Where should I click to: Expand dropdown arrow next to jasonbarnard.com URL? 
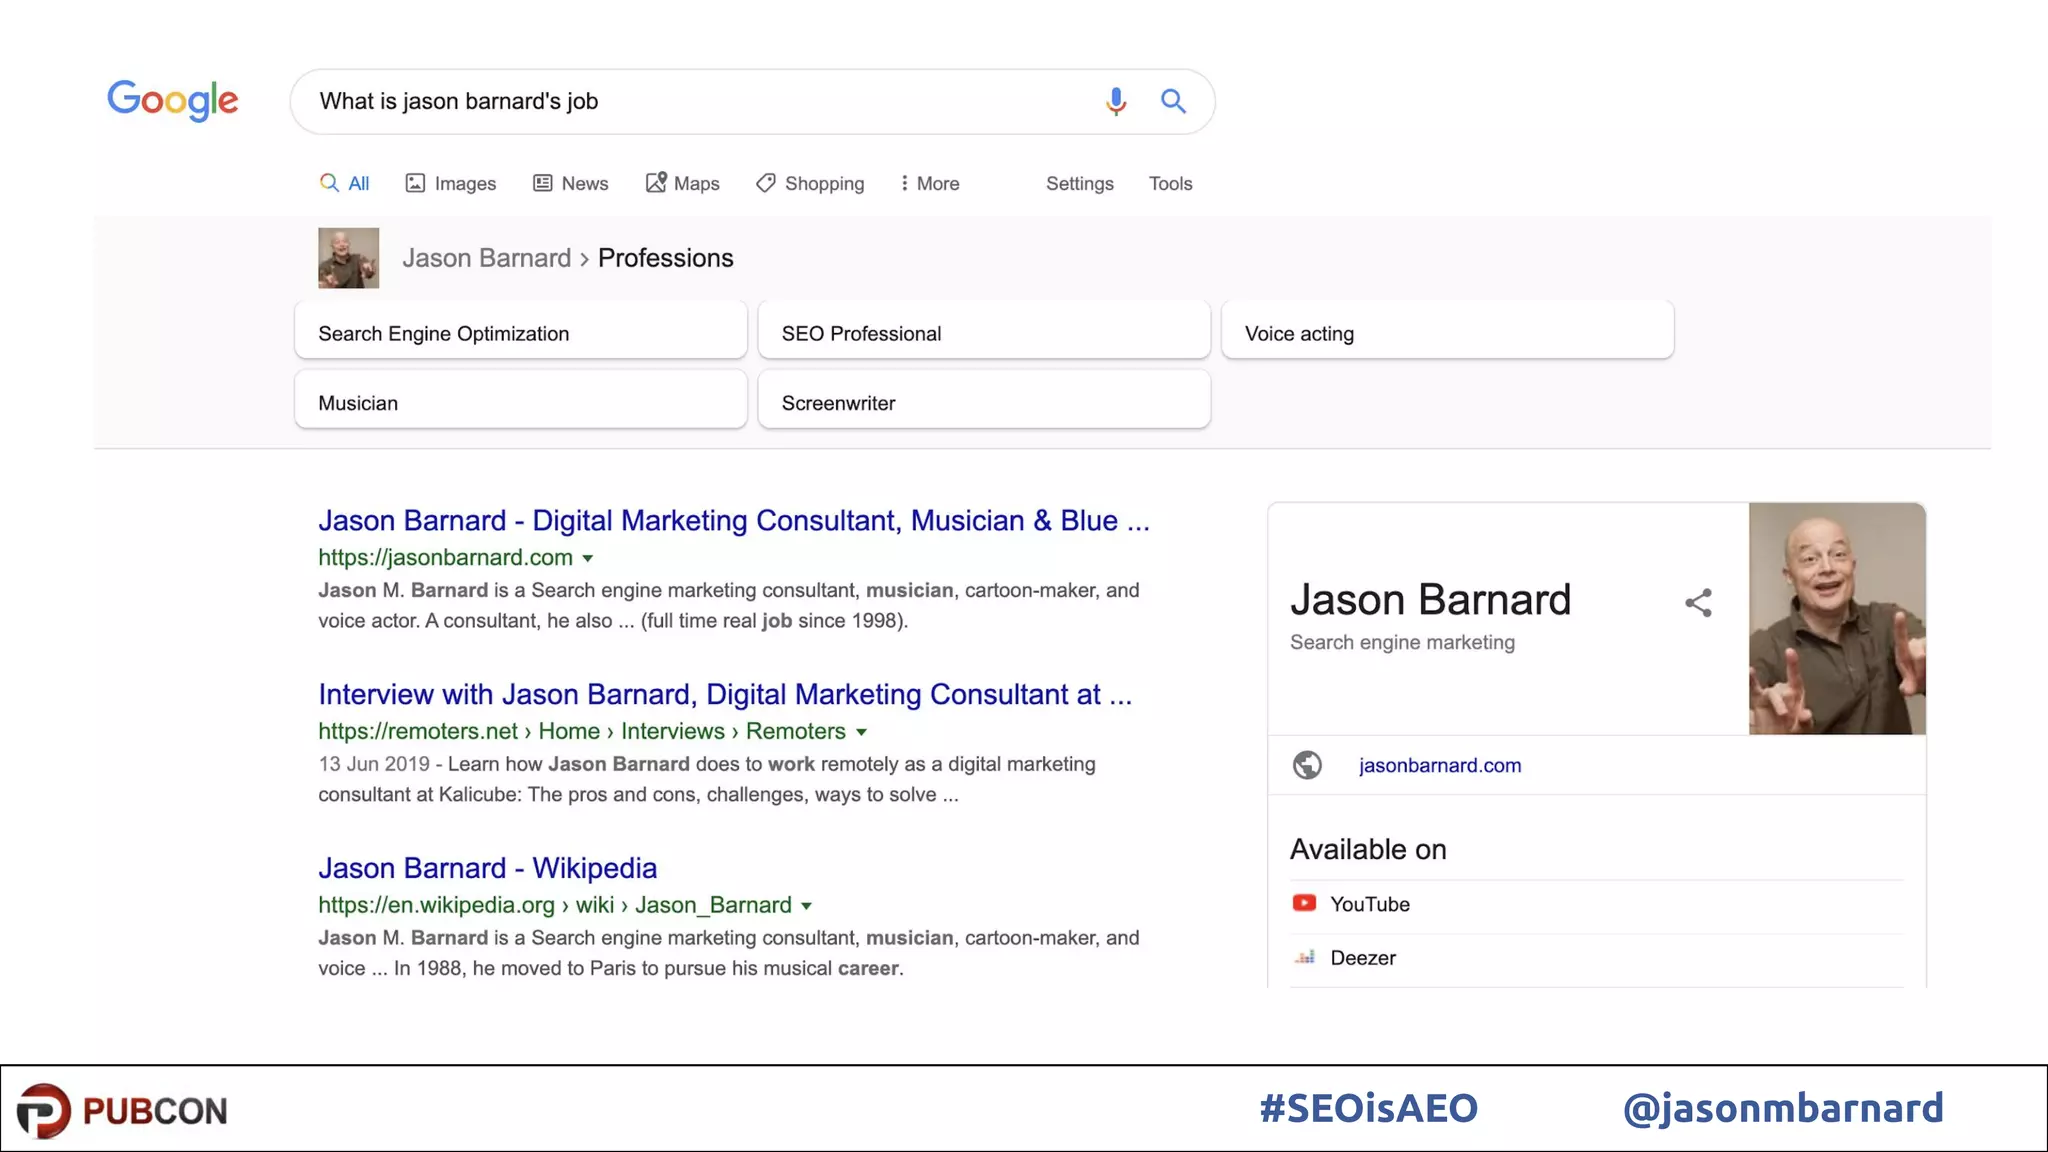588,558
